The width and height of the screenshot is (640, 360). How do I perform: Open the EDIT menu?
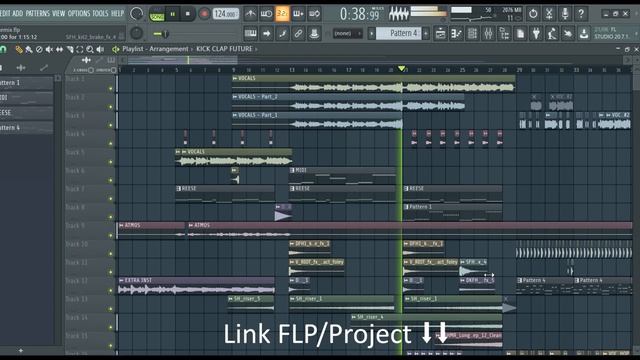coord(5,13)
